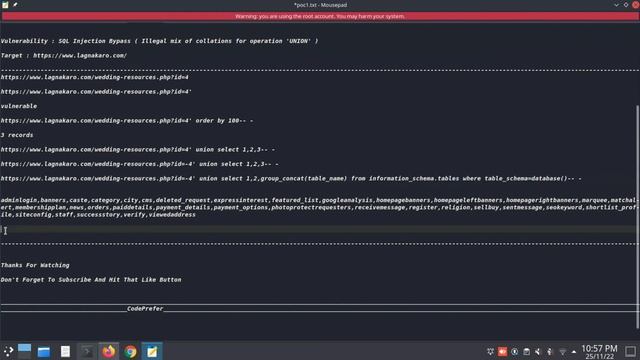This screenshot has height=360, width=640.
Task: Open the Bluetooth tray icon
Action: pos(550,351)
